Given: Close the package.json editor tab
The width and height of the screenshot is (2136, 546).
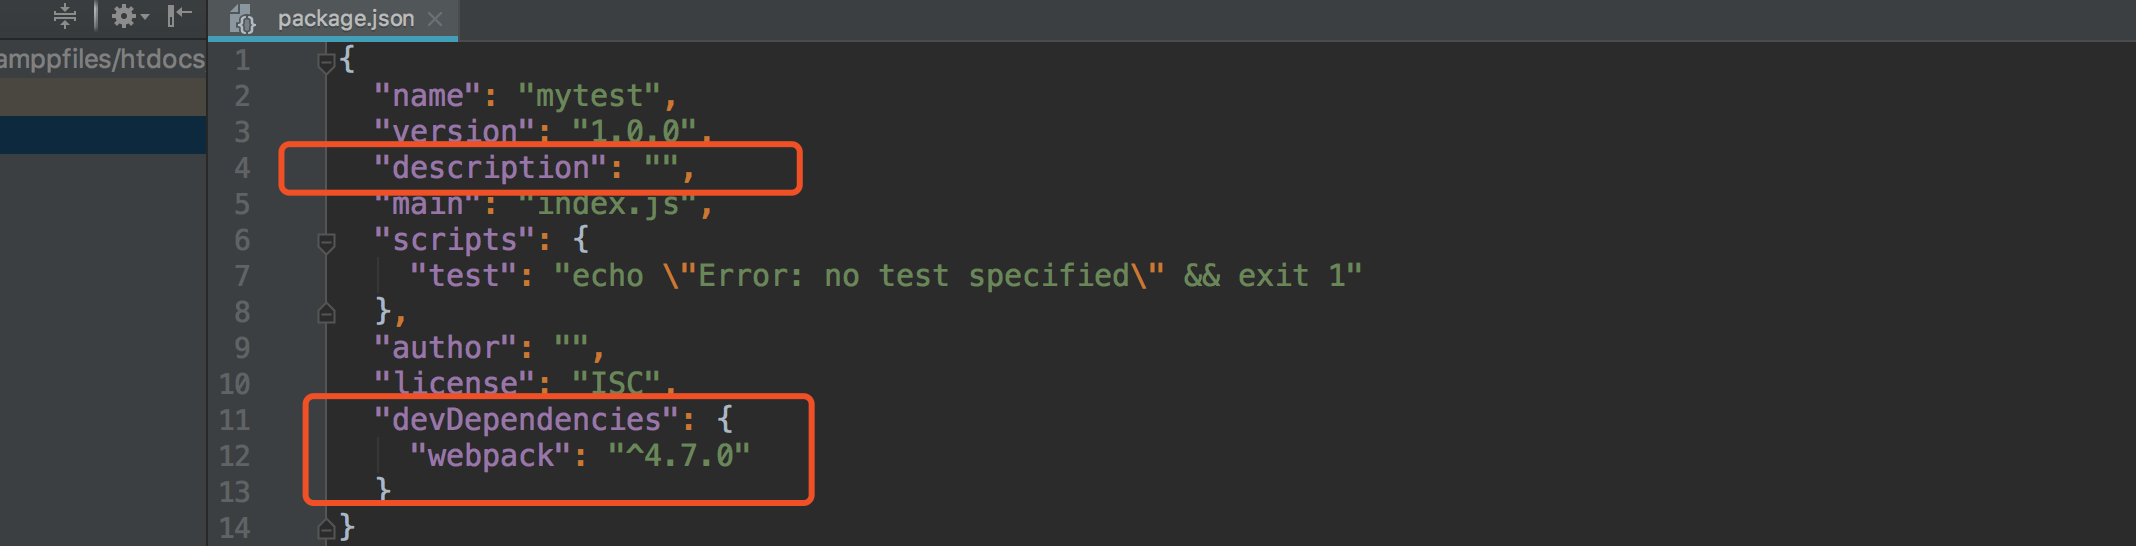Looking at the screenshot, I should (x=435, y=19).
